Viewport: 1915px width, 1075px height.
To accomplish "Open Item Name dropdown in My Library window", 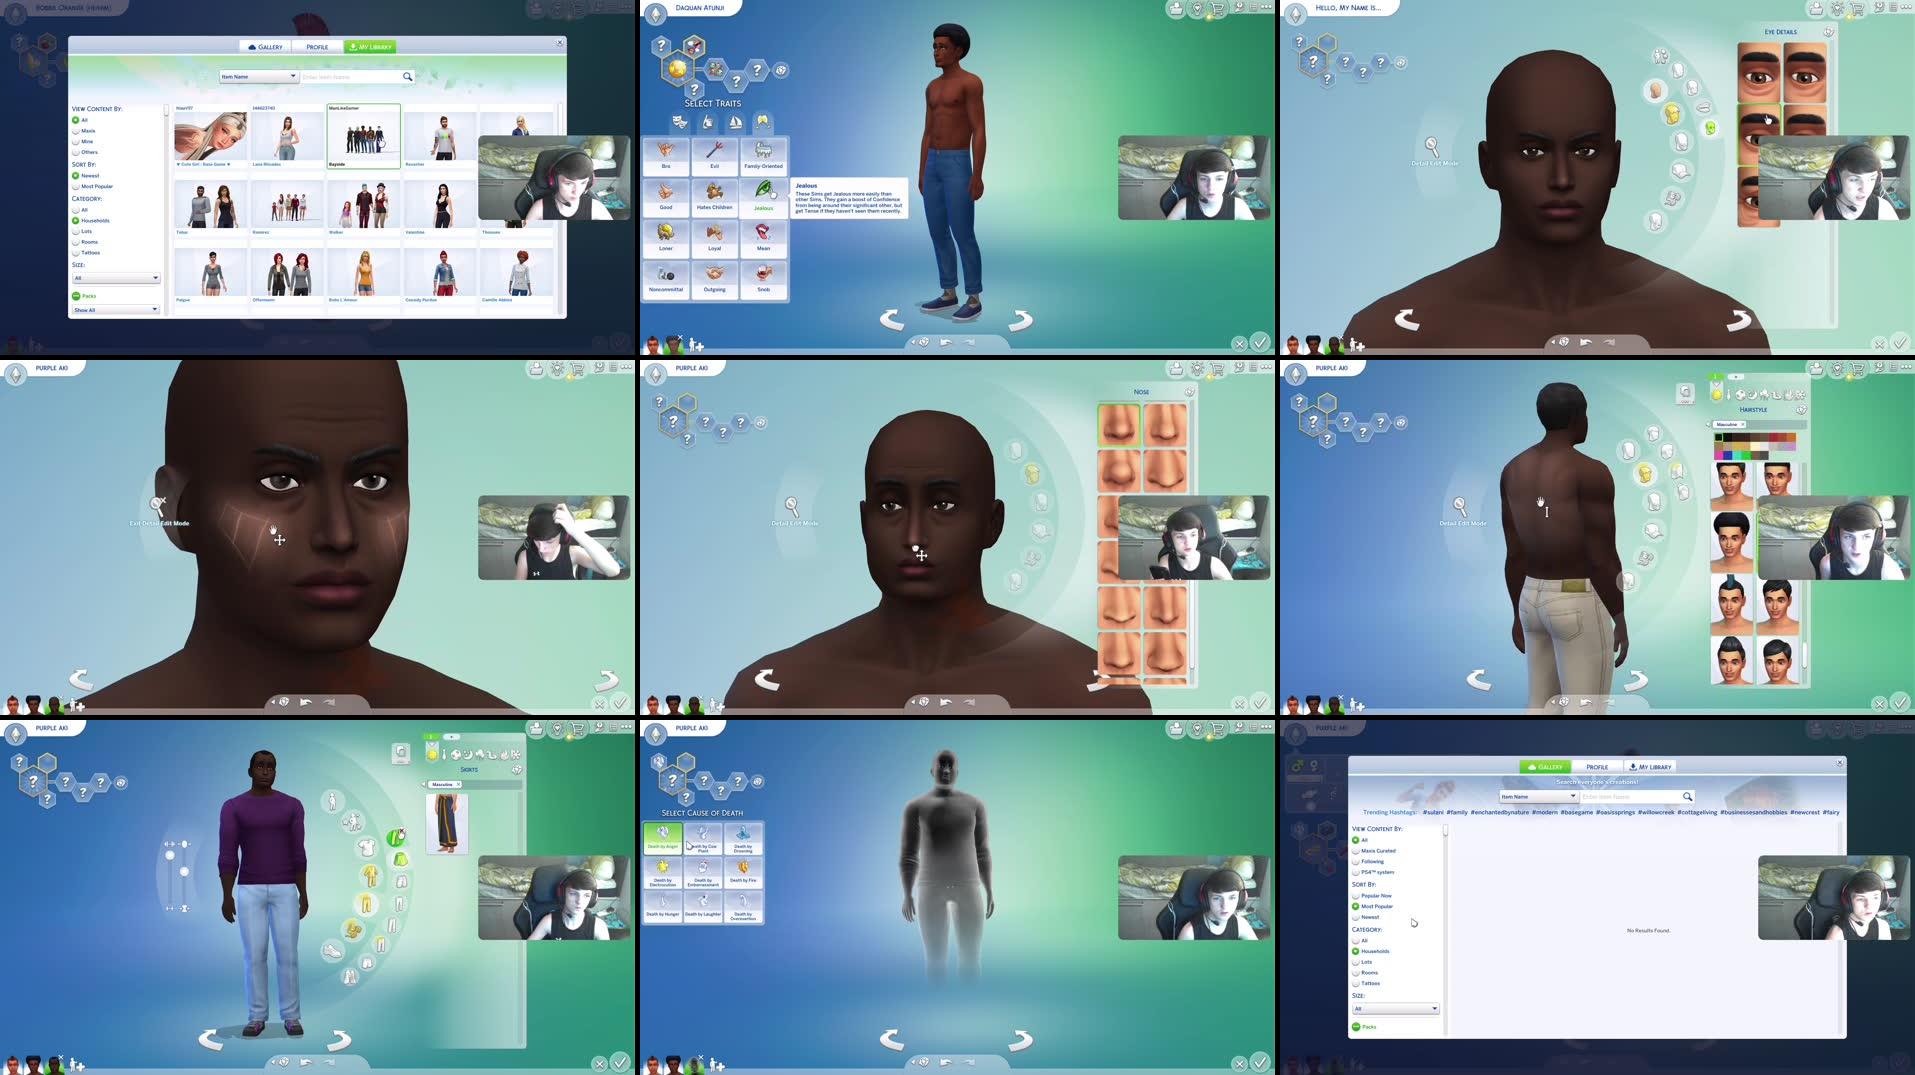I will [x=259, y=76].
